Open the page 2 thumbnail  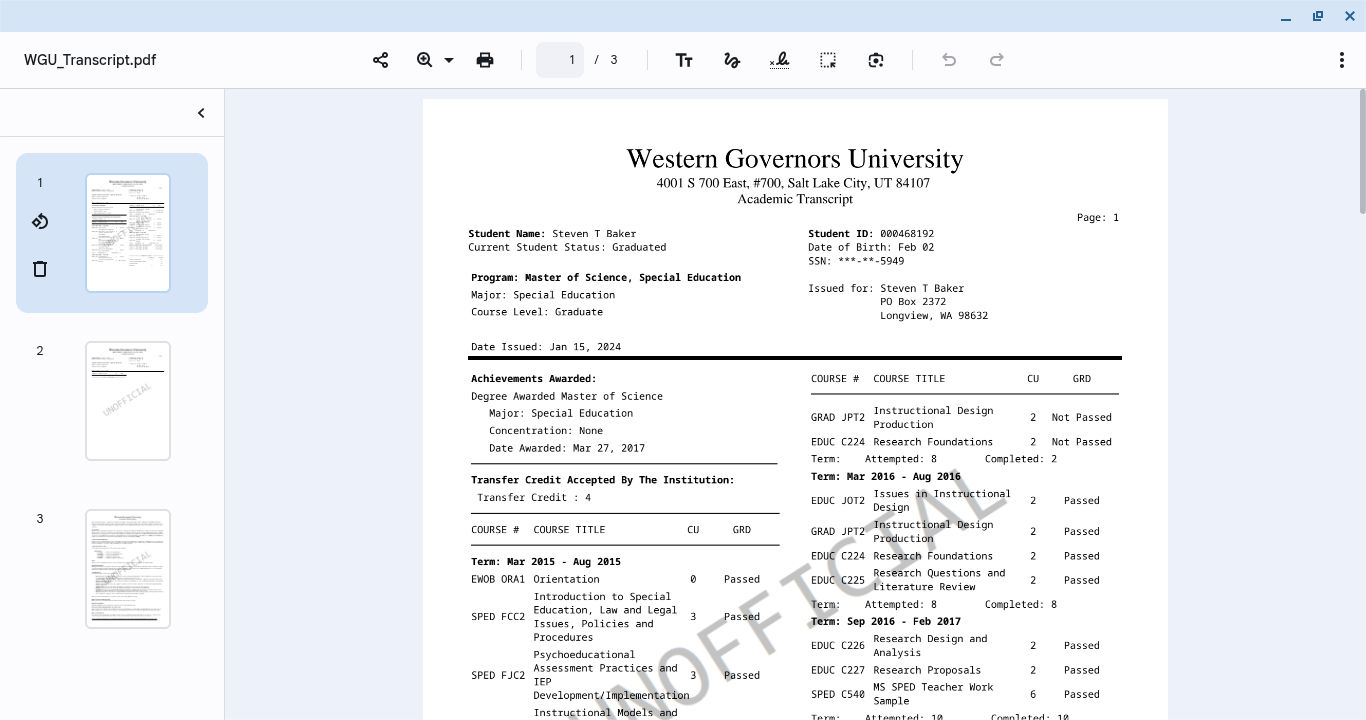coord(128,401)
